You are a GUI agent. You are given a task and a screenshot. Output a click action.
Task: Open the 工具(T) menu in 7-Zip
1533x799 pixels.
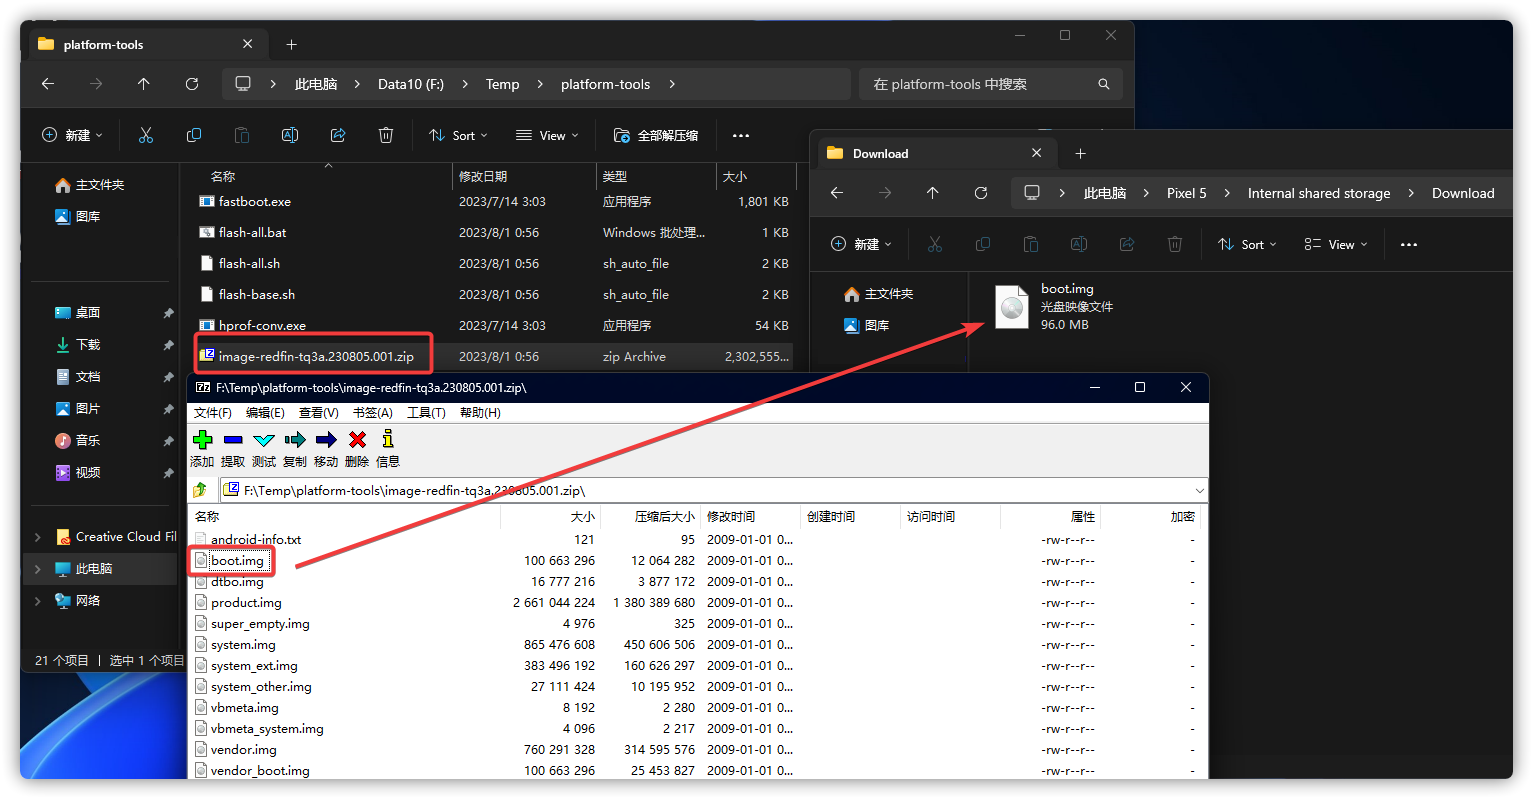click(x=426, y=413)
